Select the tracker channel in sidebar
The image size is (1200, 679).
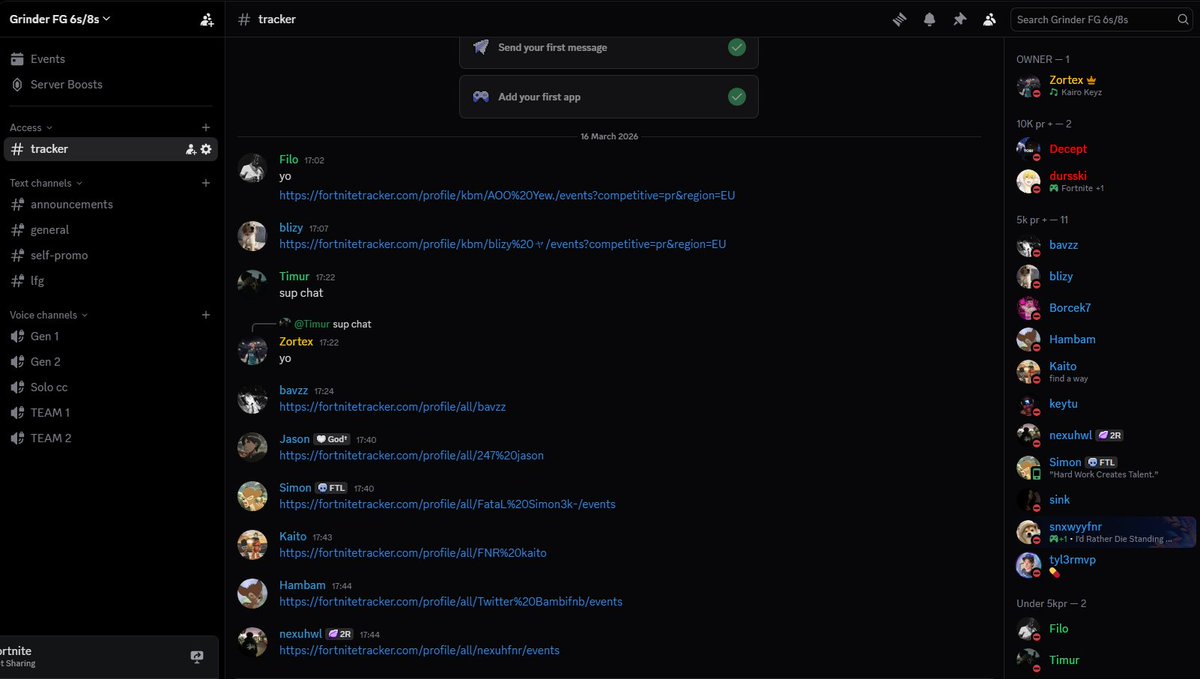click(x=111, y=149)
